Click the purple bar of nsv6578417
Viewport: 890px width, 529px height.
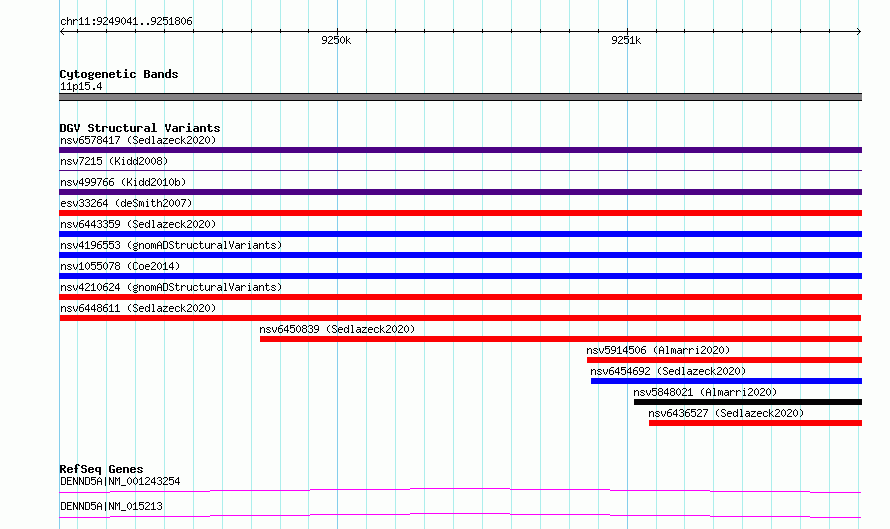click(x=460, y=150)
